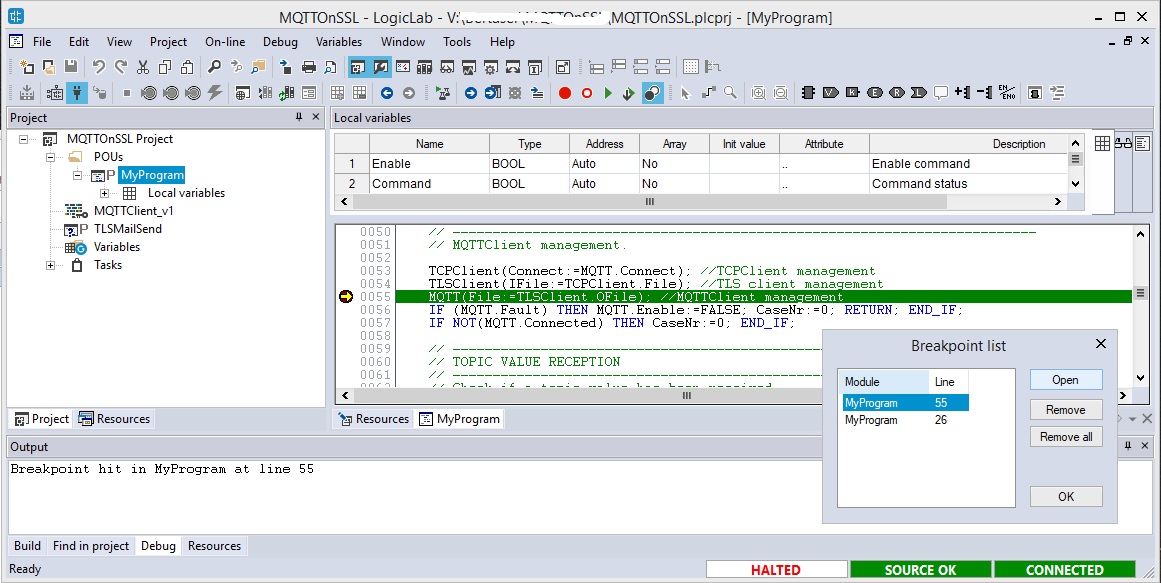Cut selection with the scissors icon
The width and height of the screenshot is (1161, 583).
143,67
